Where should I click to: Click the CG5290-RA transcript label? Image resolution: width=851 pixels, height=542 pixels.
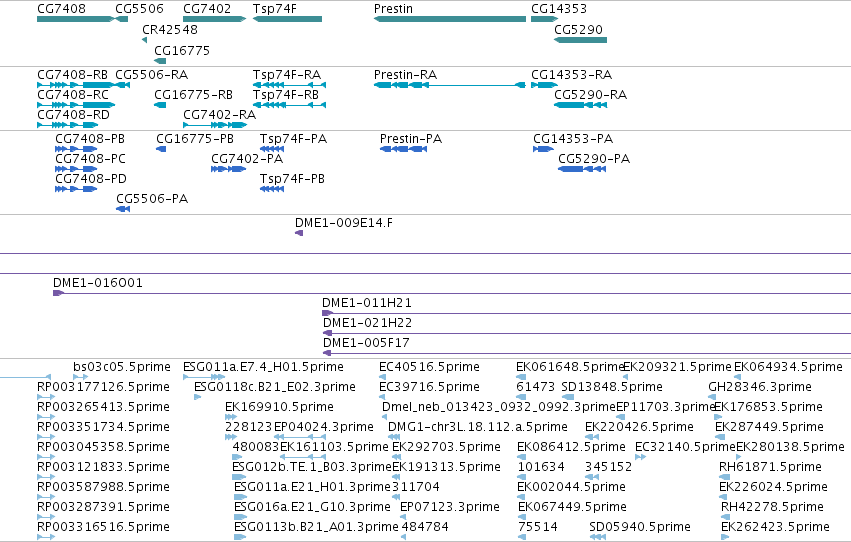[590, 95]
